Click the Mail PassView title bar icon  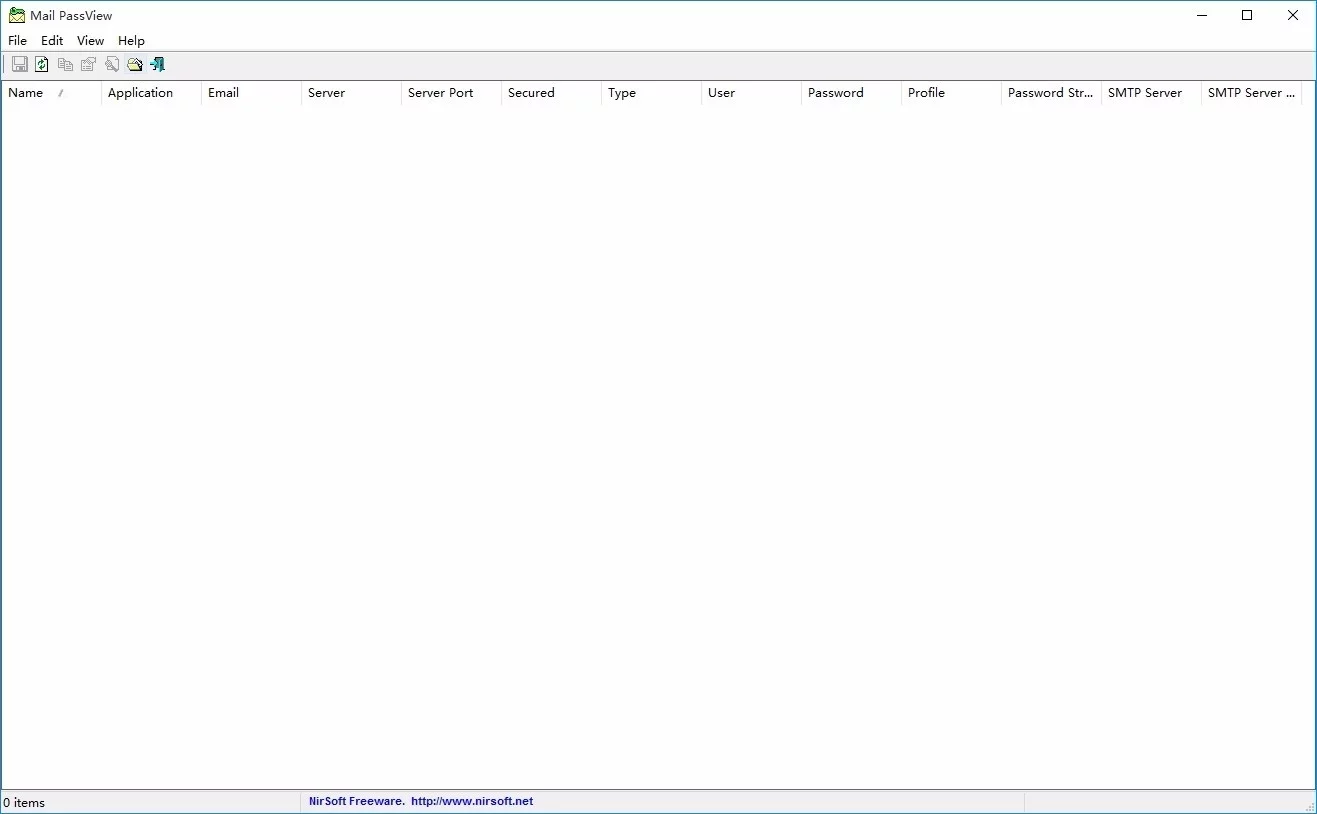tap(15, 15)
